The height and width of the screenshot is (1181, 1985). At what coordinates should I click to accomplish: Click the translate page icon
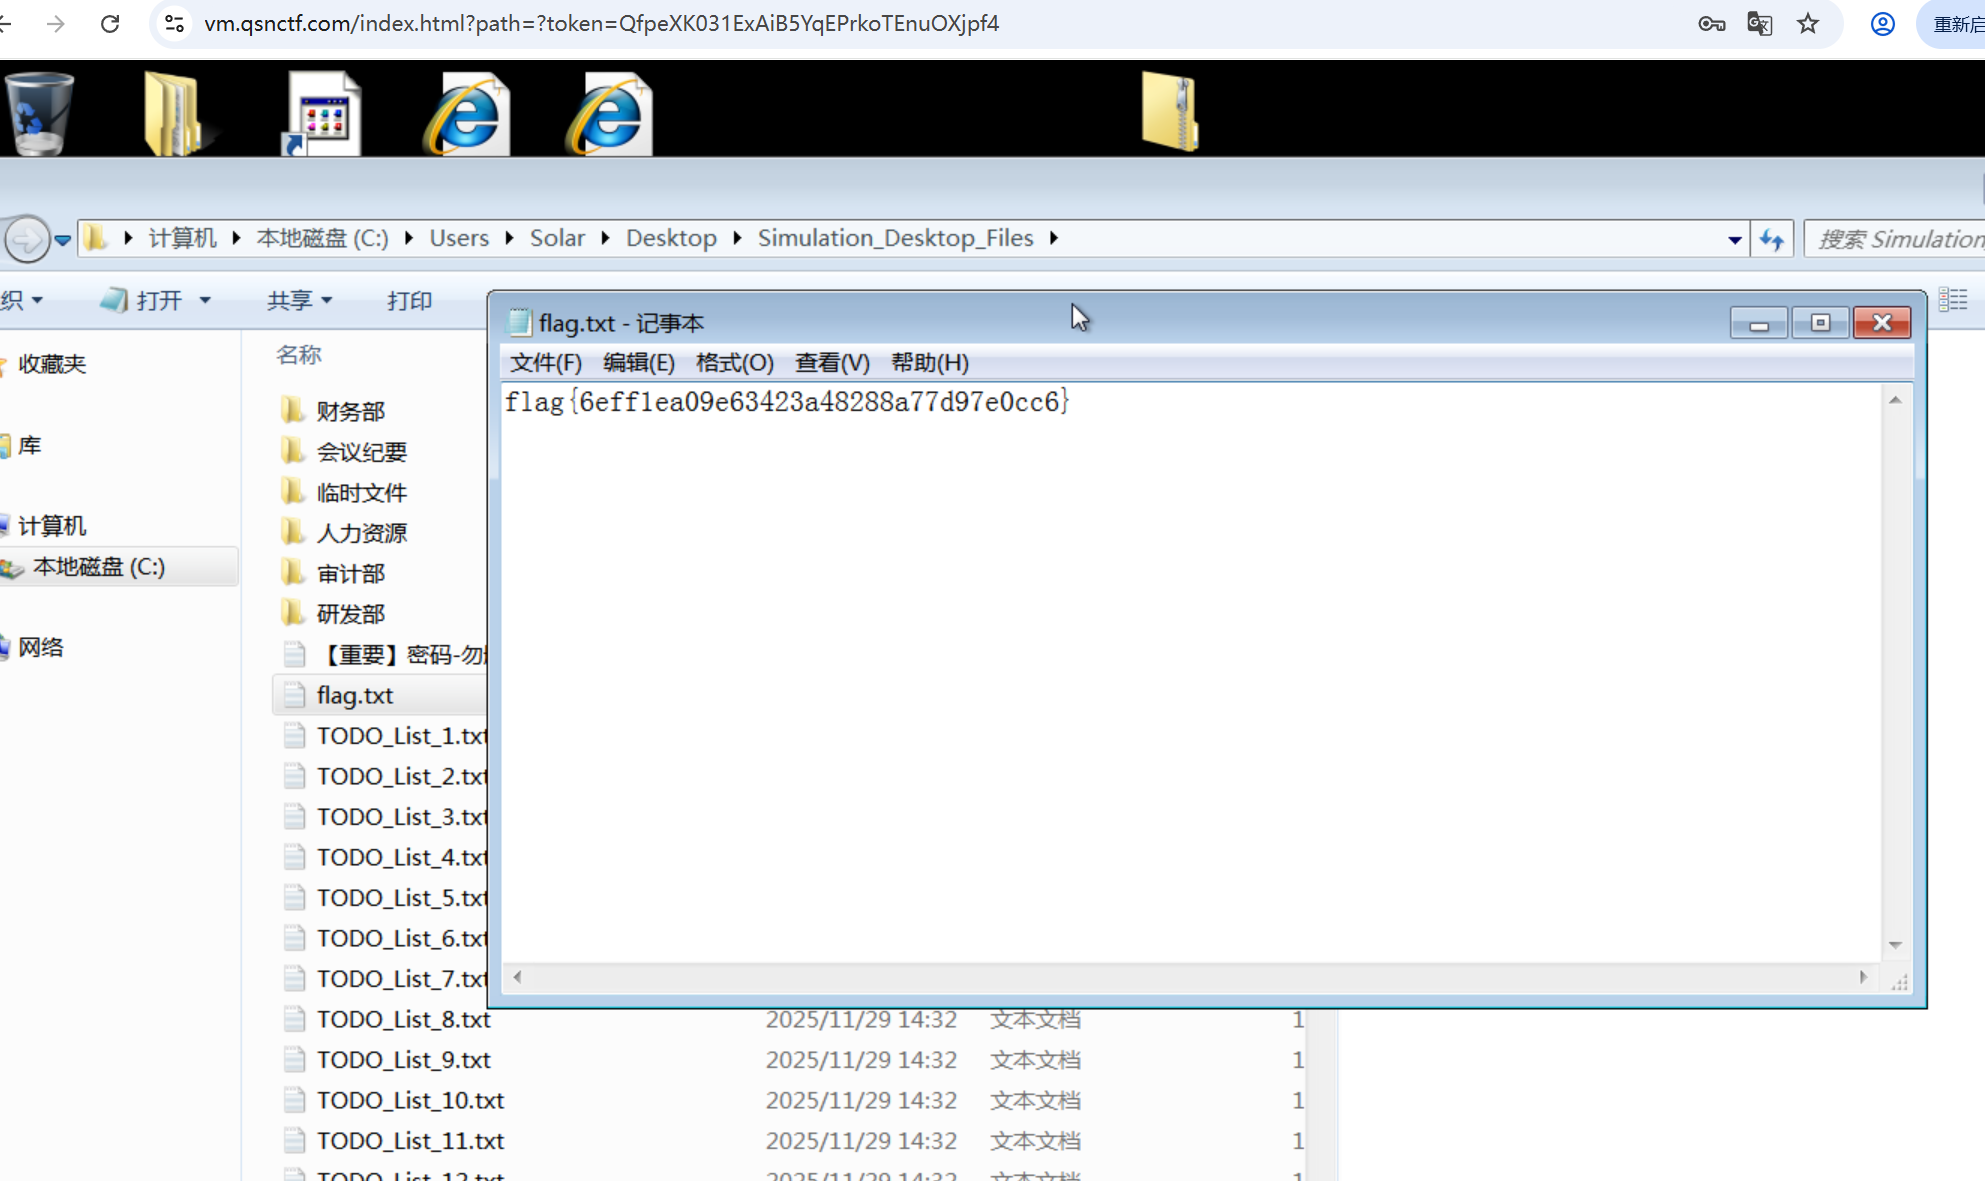tap(1759, 24)
